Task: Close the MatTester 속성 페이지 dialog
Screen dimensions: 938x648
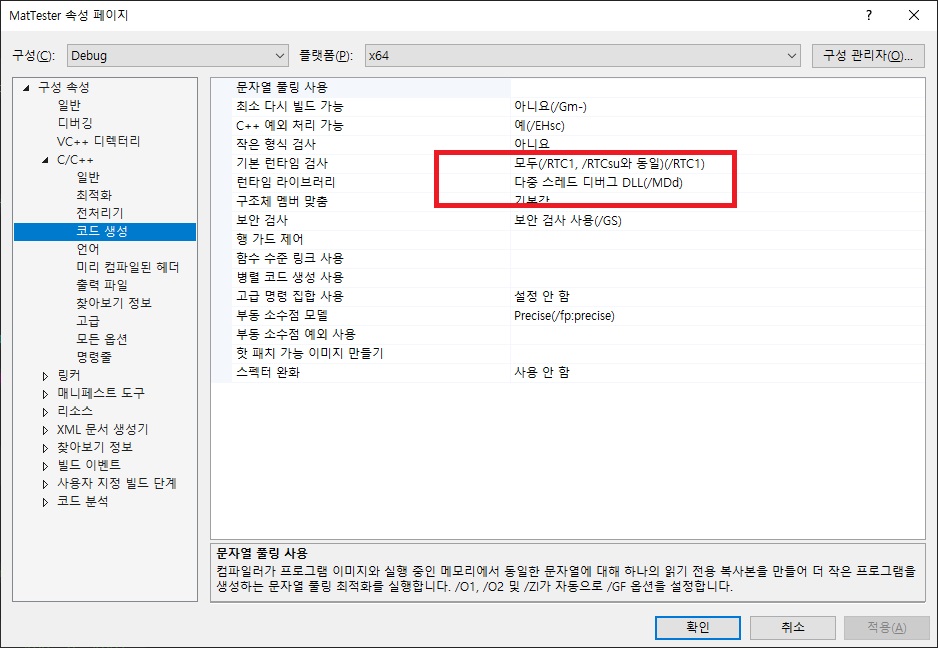Action: [x=914, y=15]
